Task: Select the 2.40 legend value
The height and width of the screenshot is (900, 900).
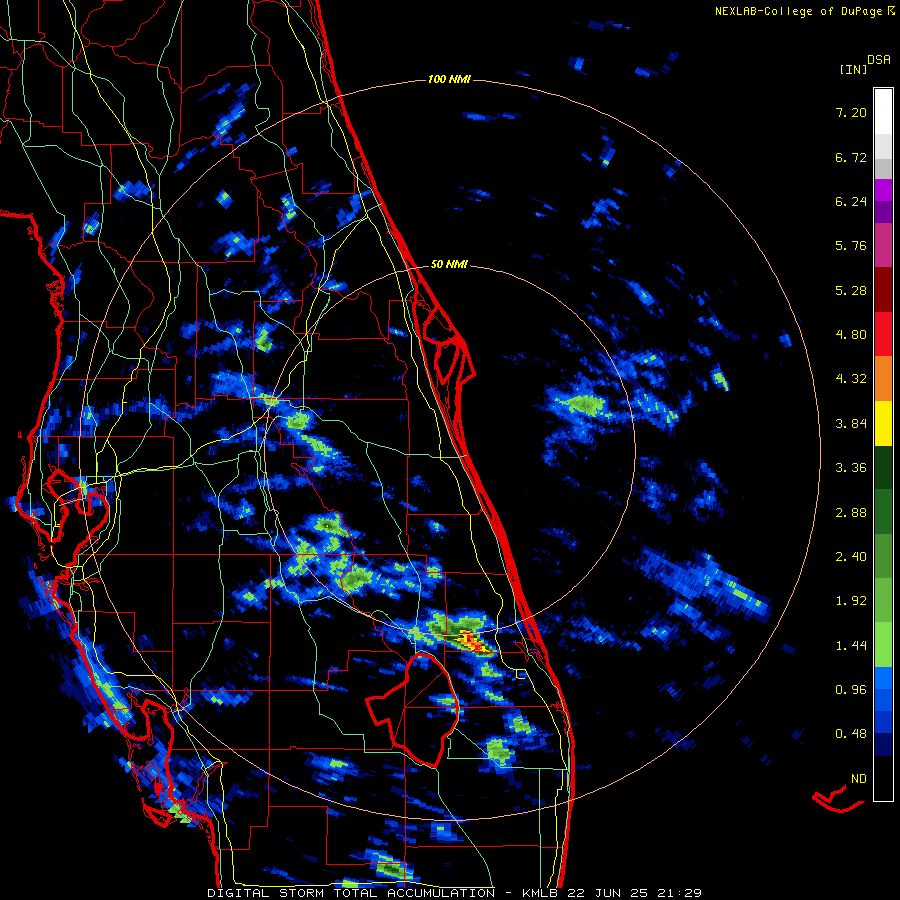Action: click(x=851, y=557)
